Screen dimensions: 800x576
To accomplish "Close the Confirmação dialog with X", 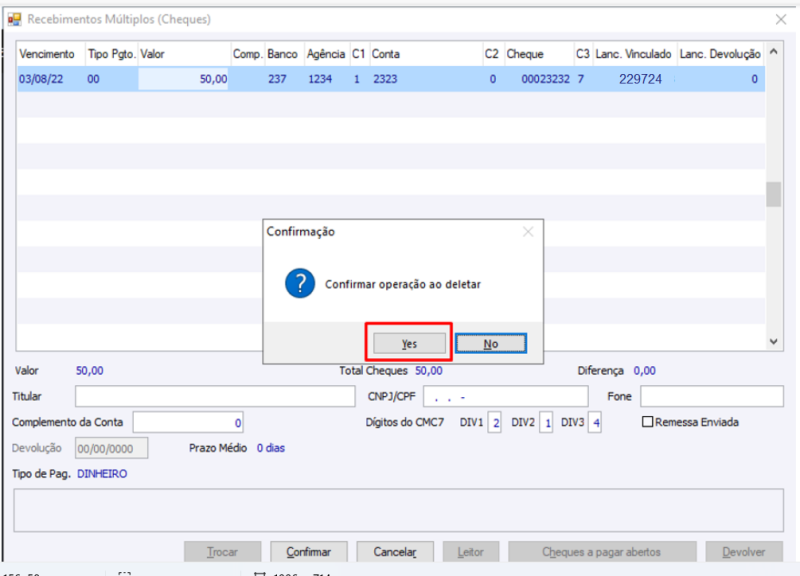I will coord(528,232).
